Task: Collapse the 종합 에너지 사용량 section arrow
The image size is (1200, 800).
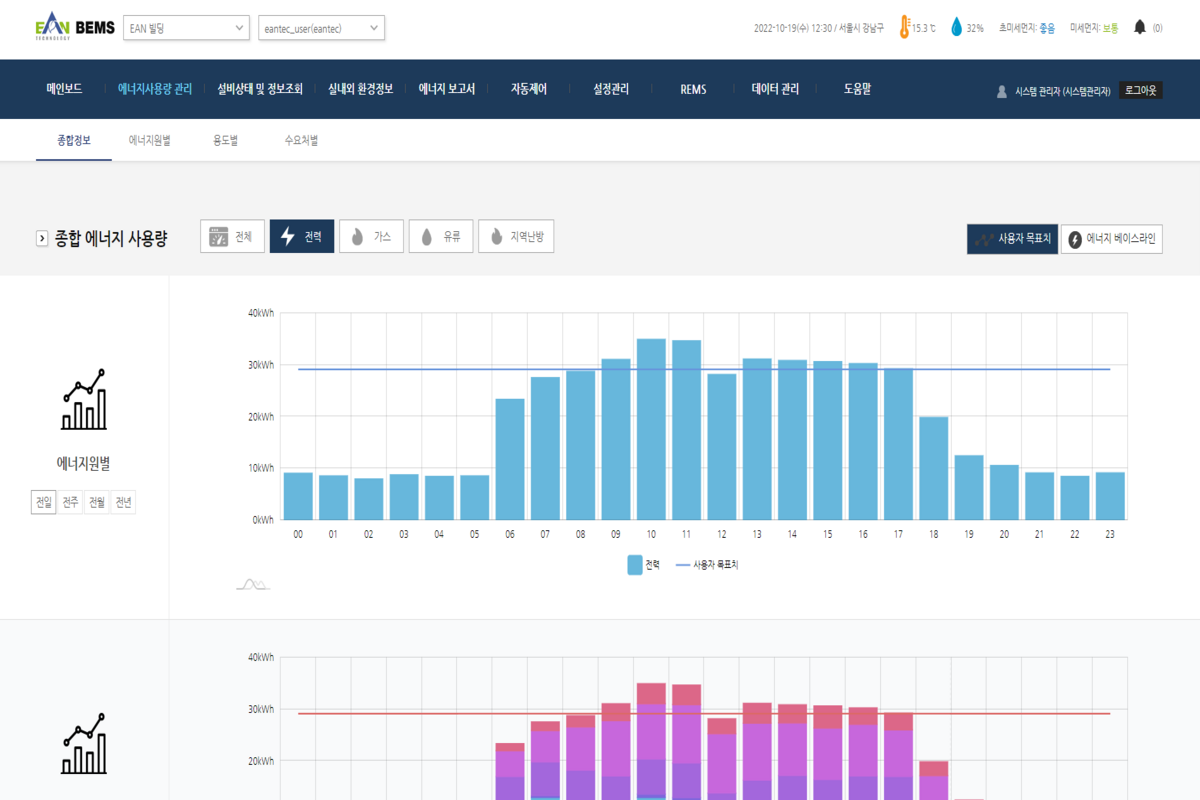Action: click(x=42, y=238)
